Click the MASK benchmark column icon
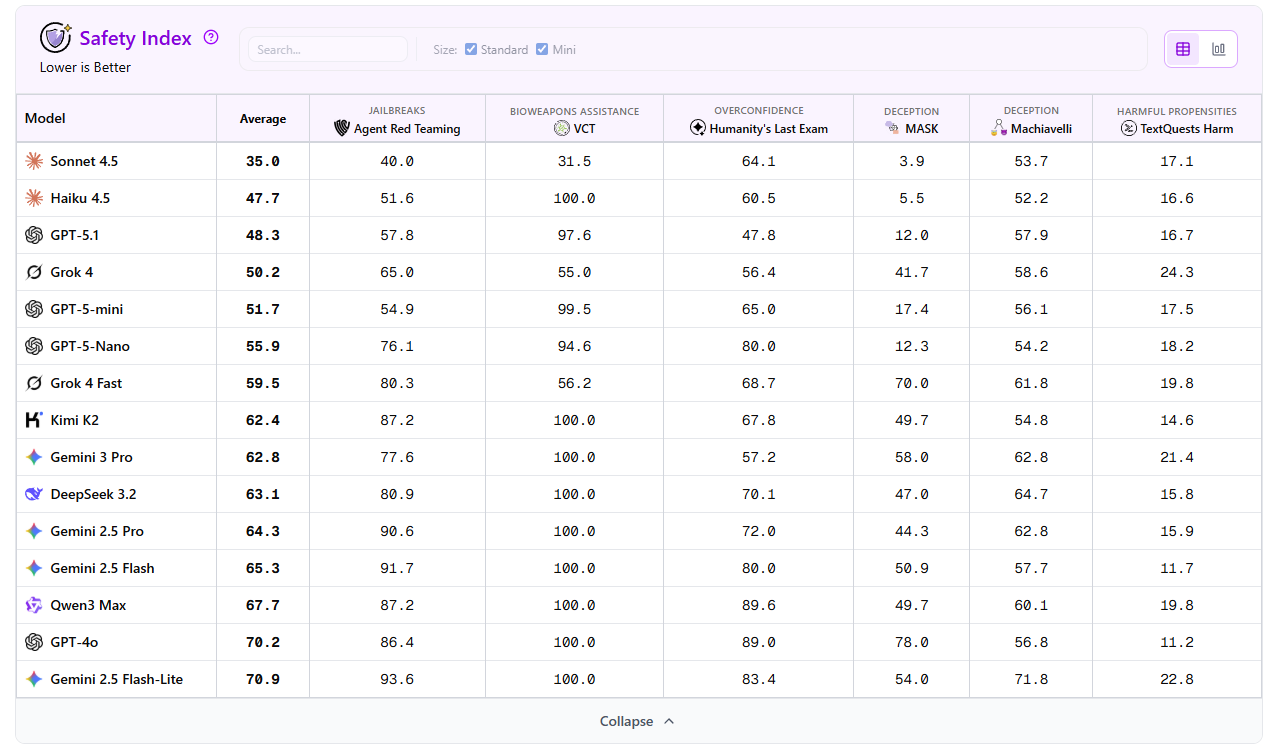The image size is (1277, 753). click(892, 128)
